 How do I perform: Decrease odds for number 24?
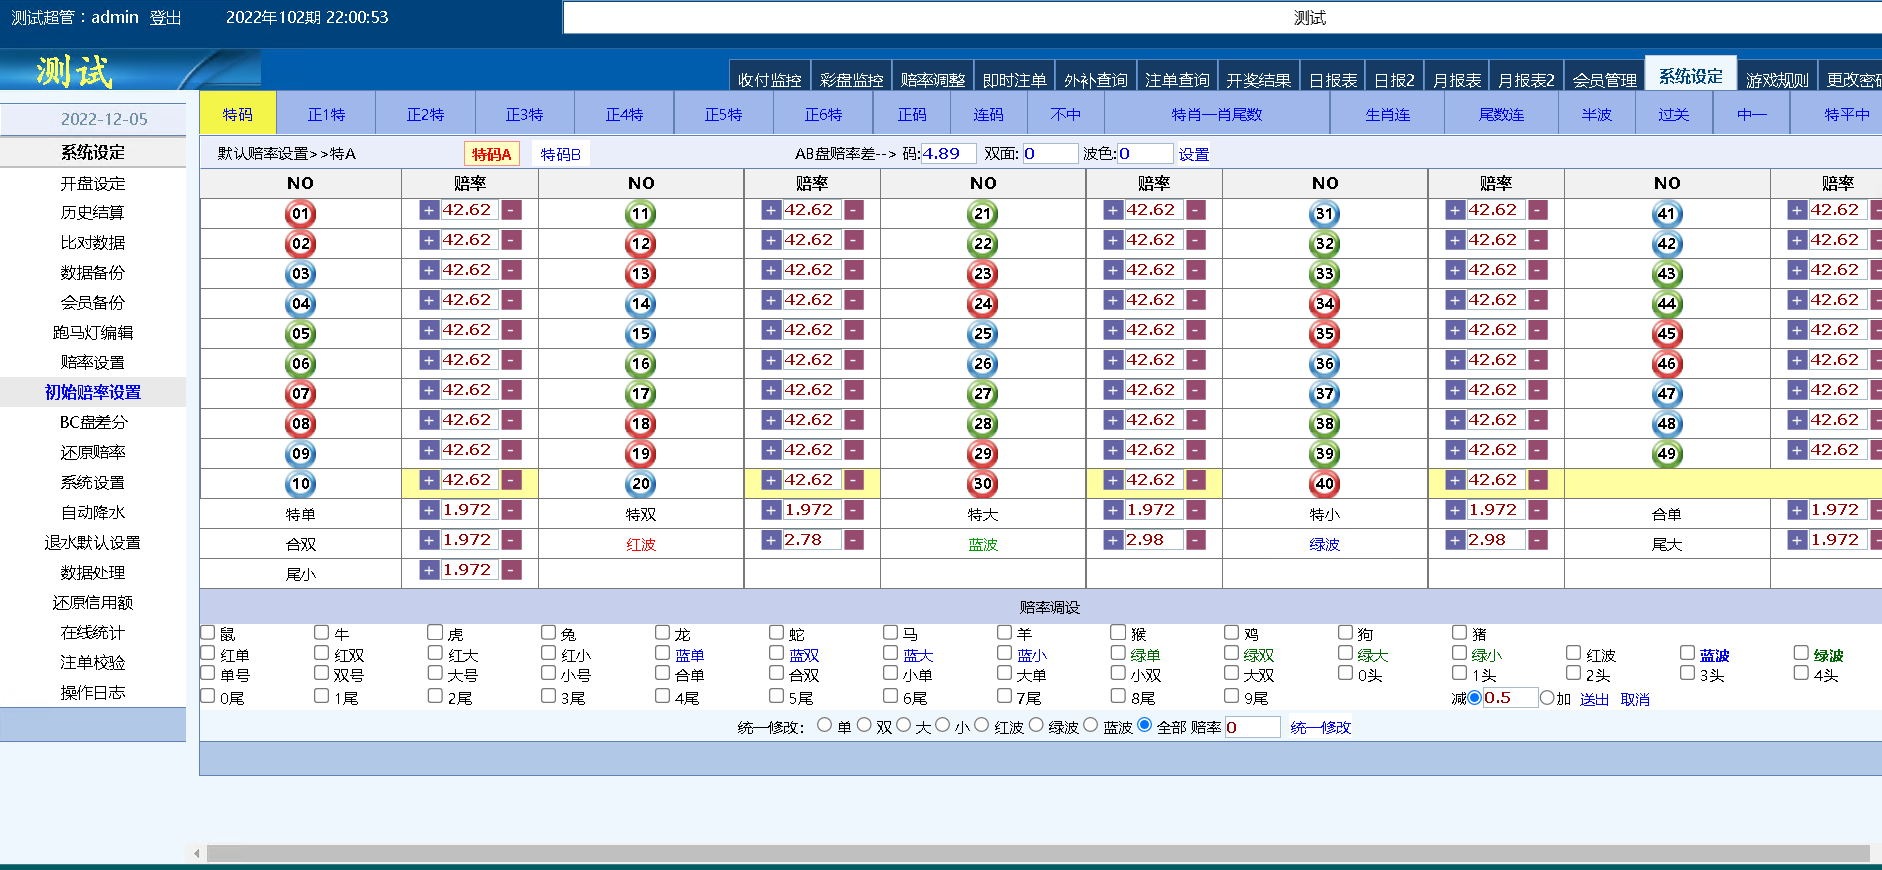coord(1196,300)
